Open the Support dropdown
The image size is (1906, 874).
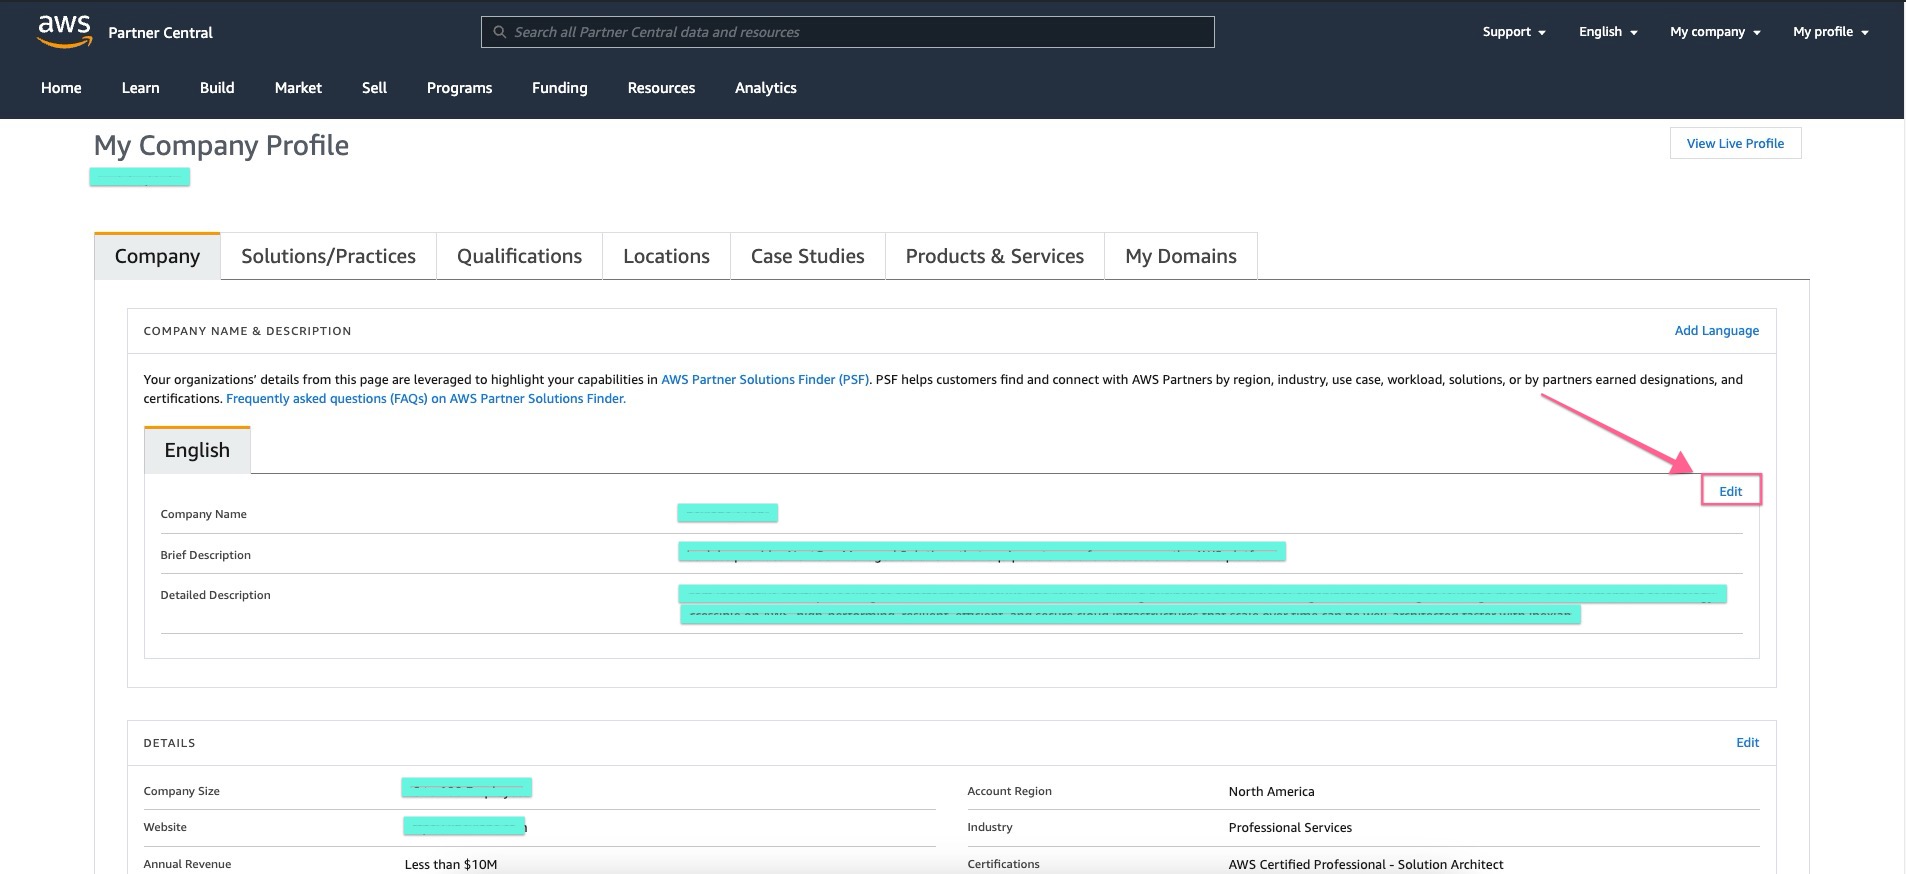coord(1513,32)
